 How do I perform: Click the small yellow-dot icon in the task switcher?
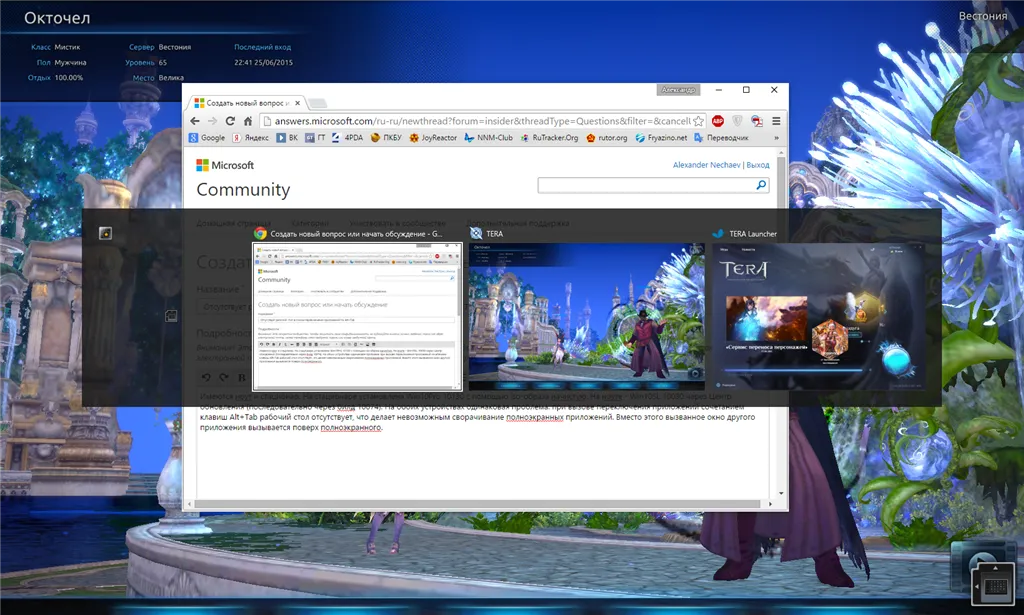coord(105,233)
